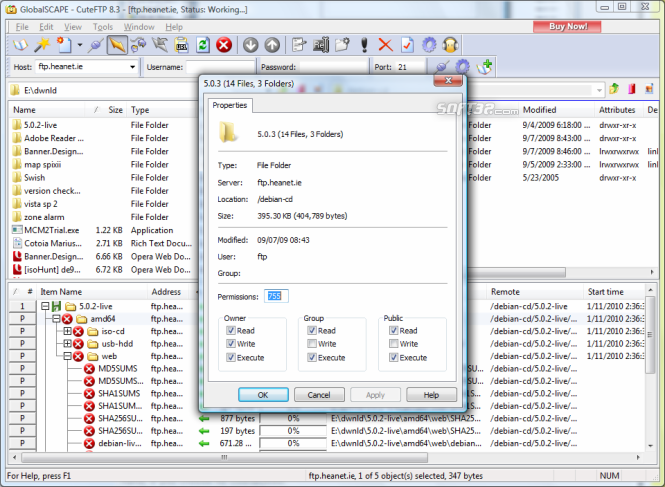Image resolution: width=665 pixels, height=487 pixels.
Task: Open the Window menu
Action: 139,27
